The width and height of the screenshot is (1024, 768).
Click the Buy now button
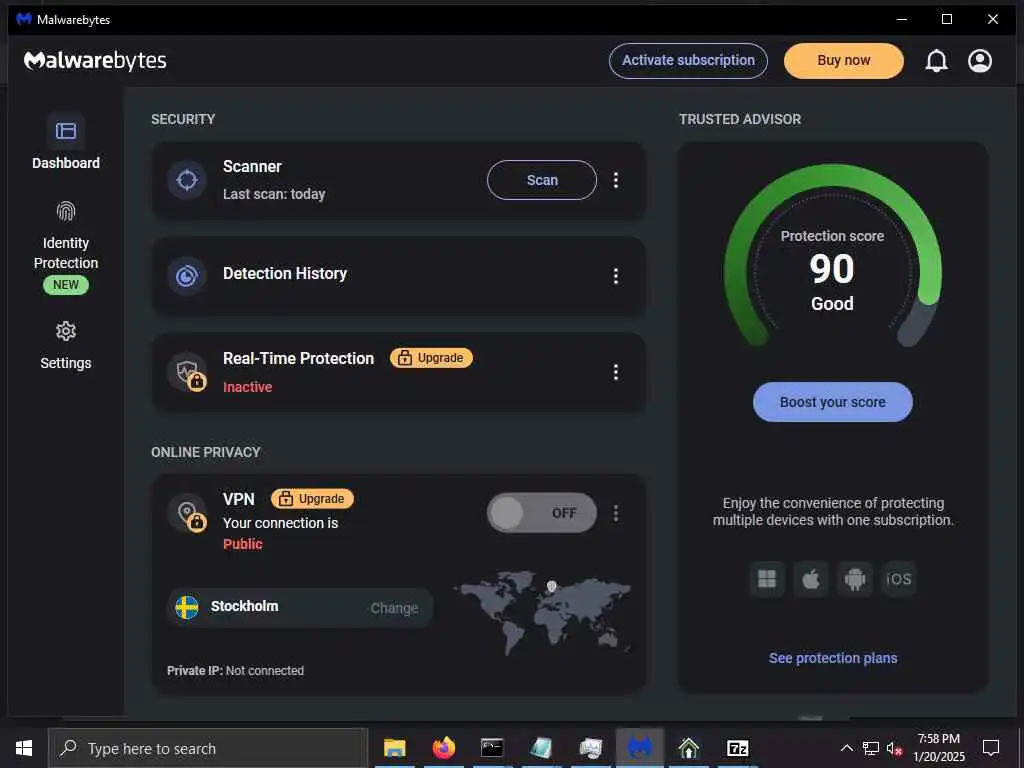tap(843, 61)
